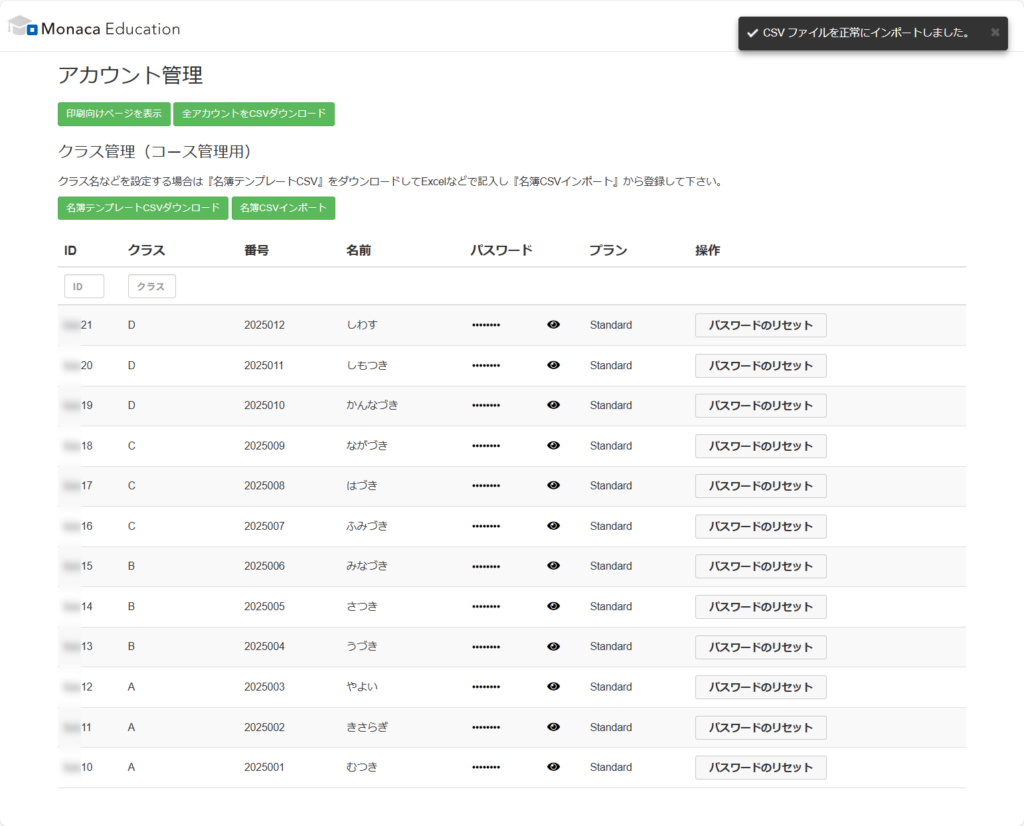
Task: Click masked password dots for むつき
Action: click(486, 767)
